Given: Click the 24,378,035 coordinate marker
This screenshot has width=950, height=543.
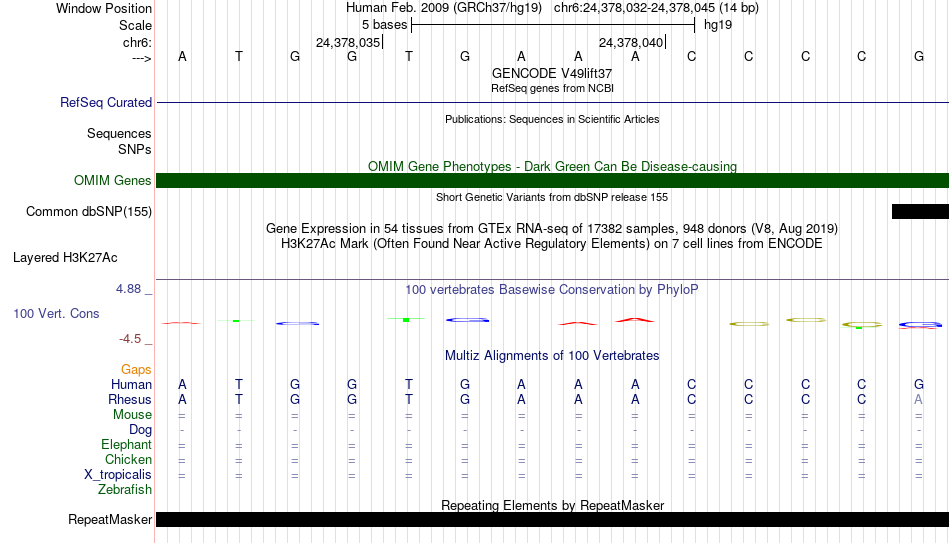Looking at the screenshot, I should click(x=348, y=42).
